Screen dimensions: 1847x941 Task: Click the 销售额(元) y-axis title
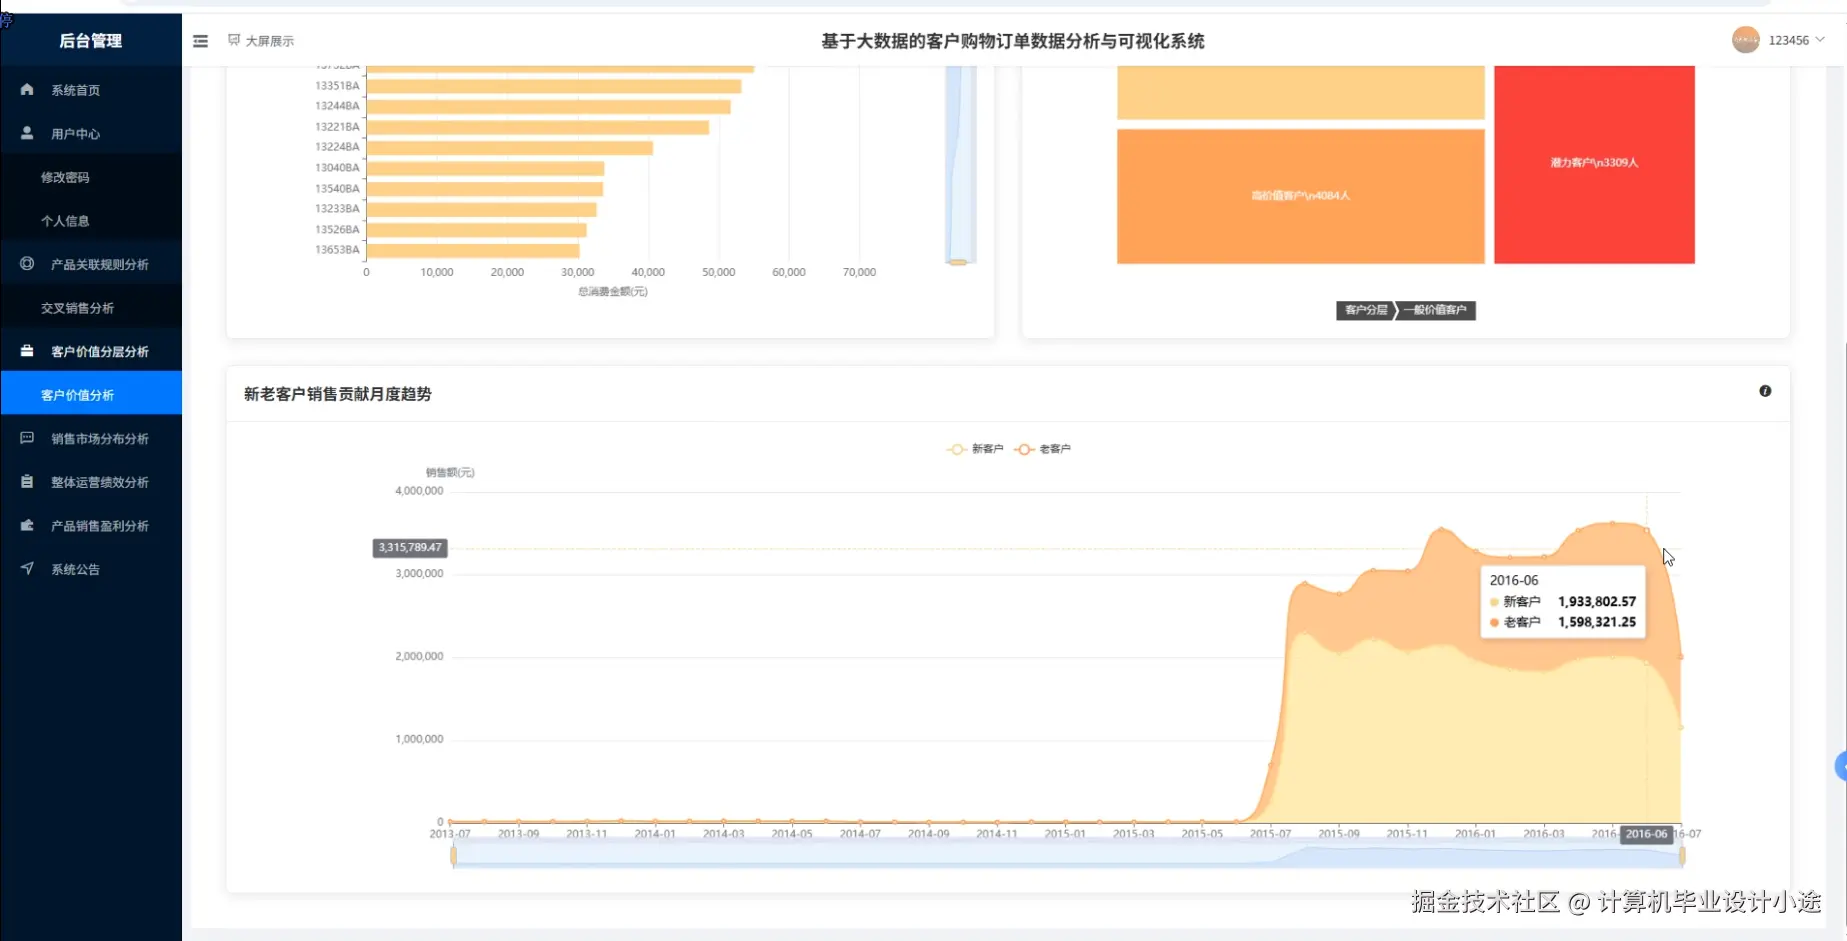click(x=450, y=472)
